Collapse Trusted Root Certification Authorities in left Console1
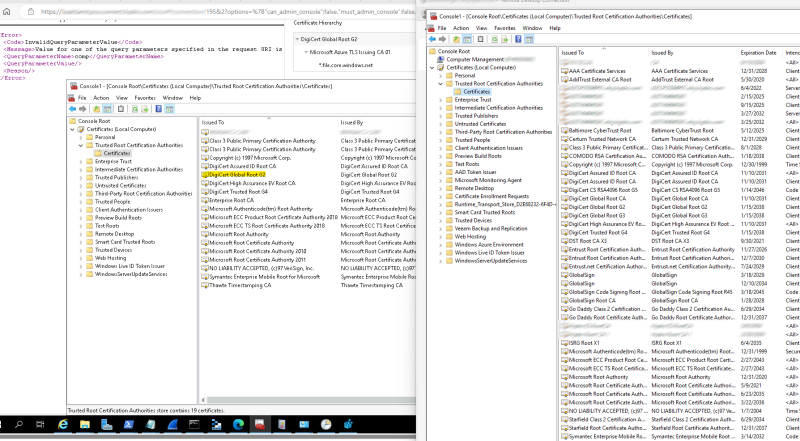800x441 pixels. tap(81, 145)
